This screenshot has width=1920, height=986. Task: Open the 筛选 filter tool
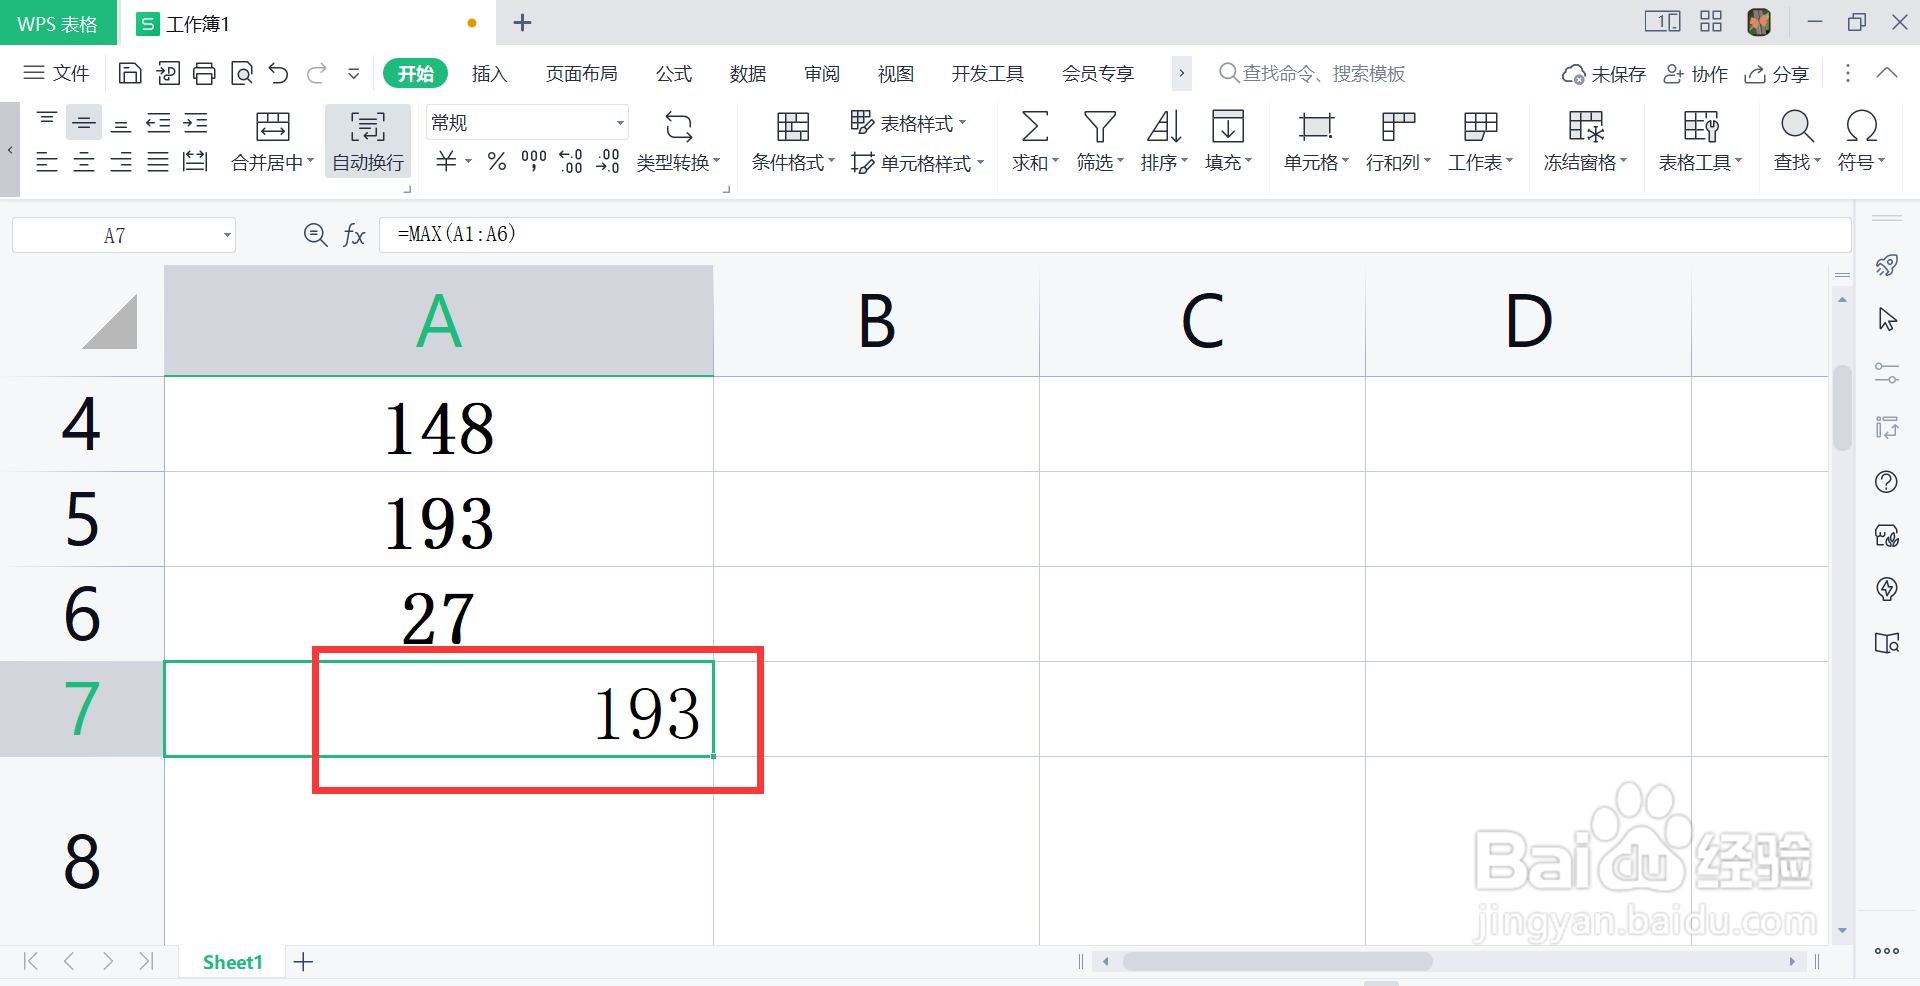1097,140
